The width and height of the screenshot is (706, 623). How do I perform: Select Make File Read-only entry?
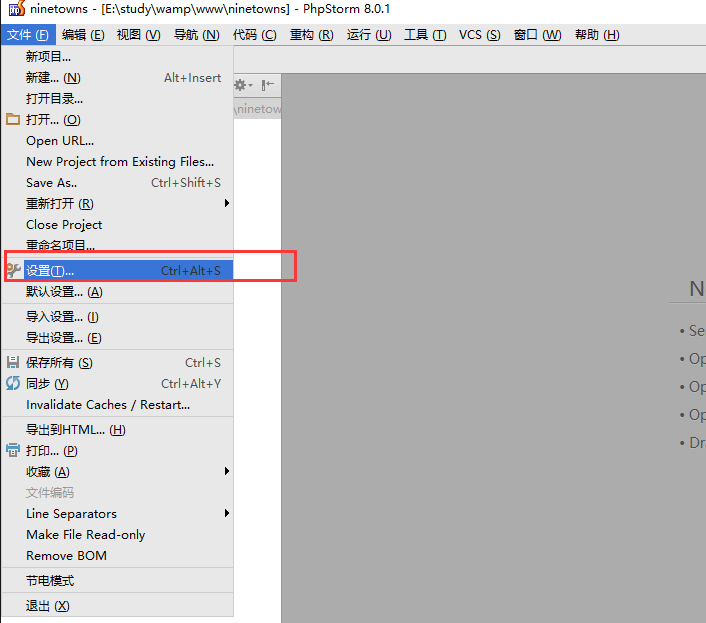118,534
